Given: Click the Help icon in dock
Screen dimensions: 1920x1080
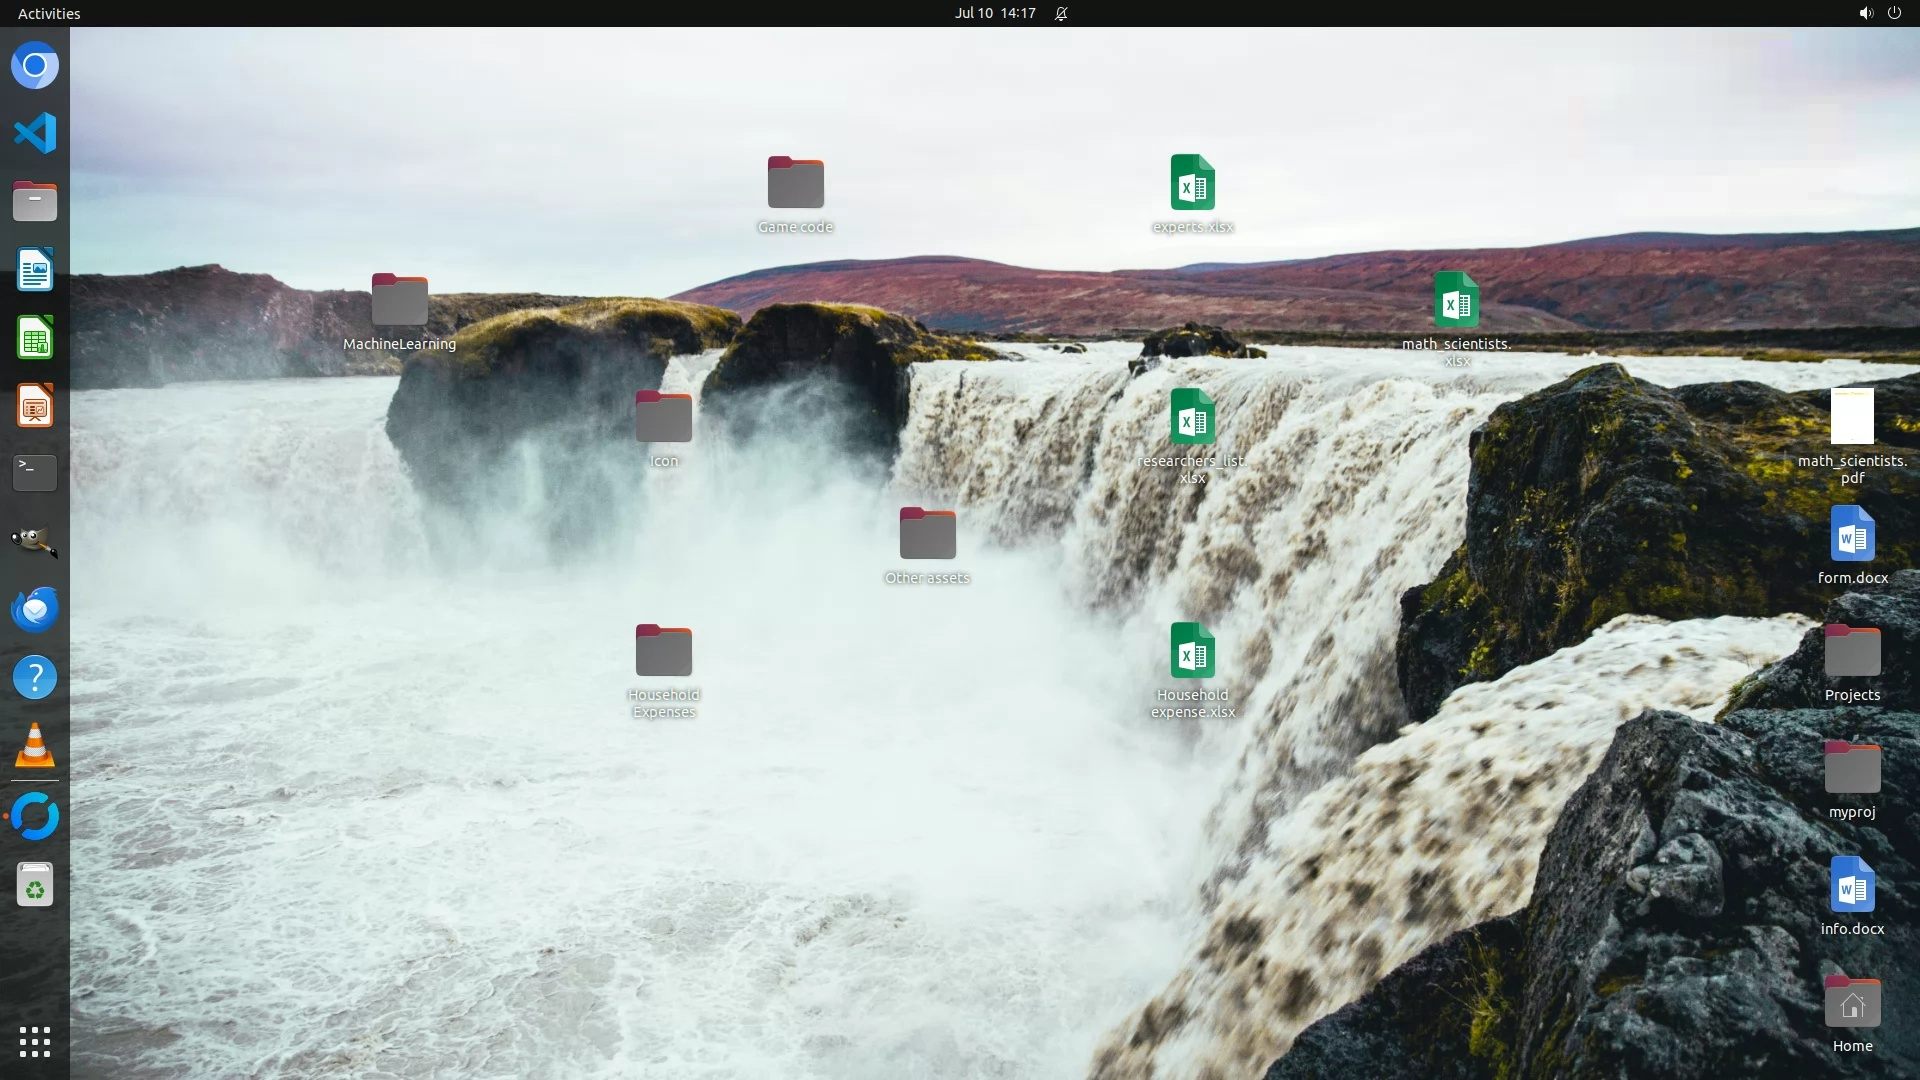Looking at the screenshot, I should tap(35, 678).
